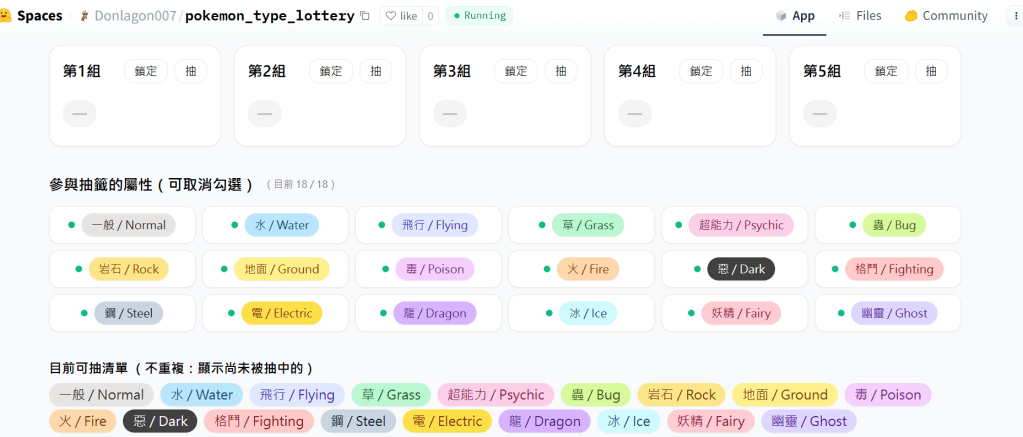Click the Donlagon007 user avatar icon
1023x437 pixels.
click(84, 16)
